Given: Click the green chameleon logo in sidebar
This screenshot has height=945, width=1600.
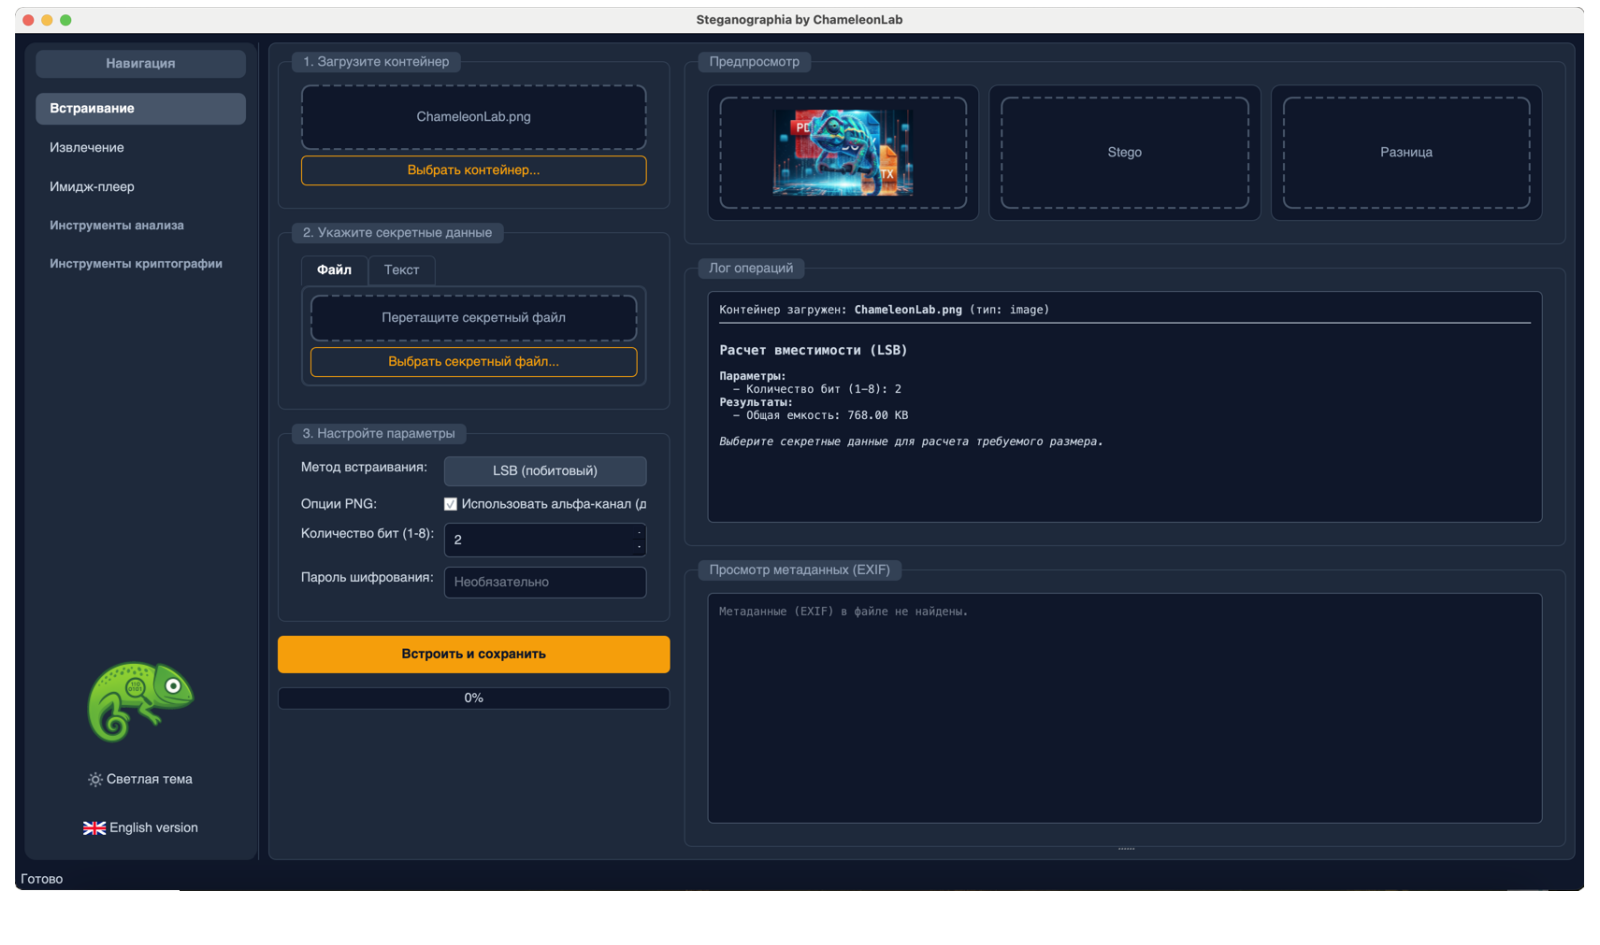Looking at the screenshot, I should tap(140, 701).
